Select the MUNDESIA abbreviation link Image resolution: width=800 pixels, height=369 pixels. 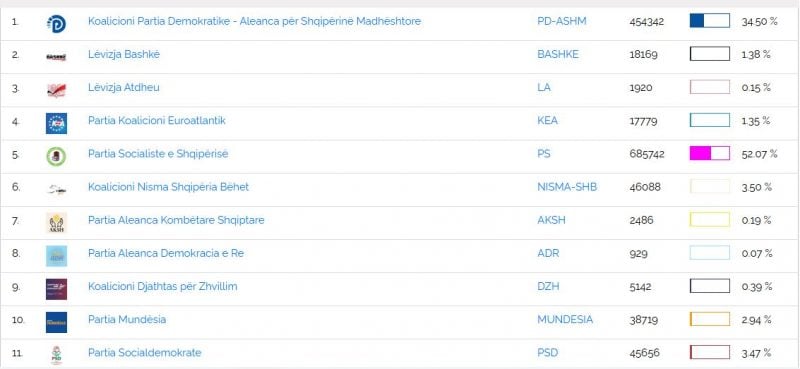(x=565, y=319)
